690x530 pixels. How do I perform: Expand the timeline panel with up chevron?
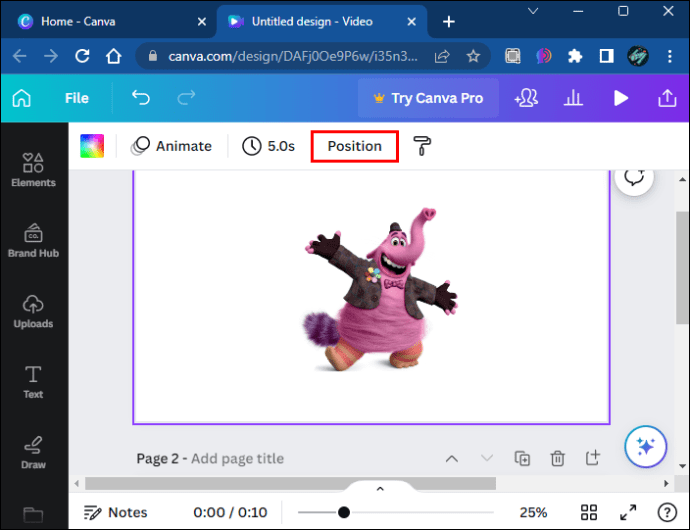click(380, 489)
